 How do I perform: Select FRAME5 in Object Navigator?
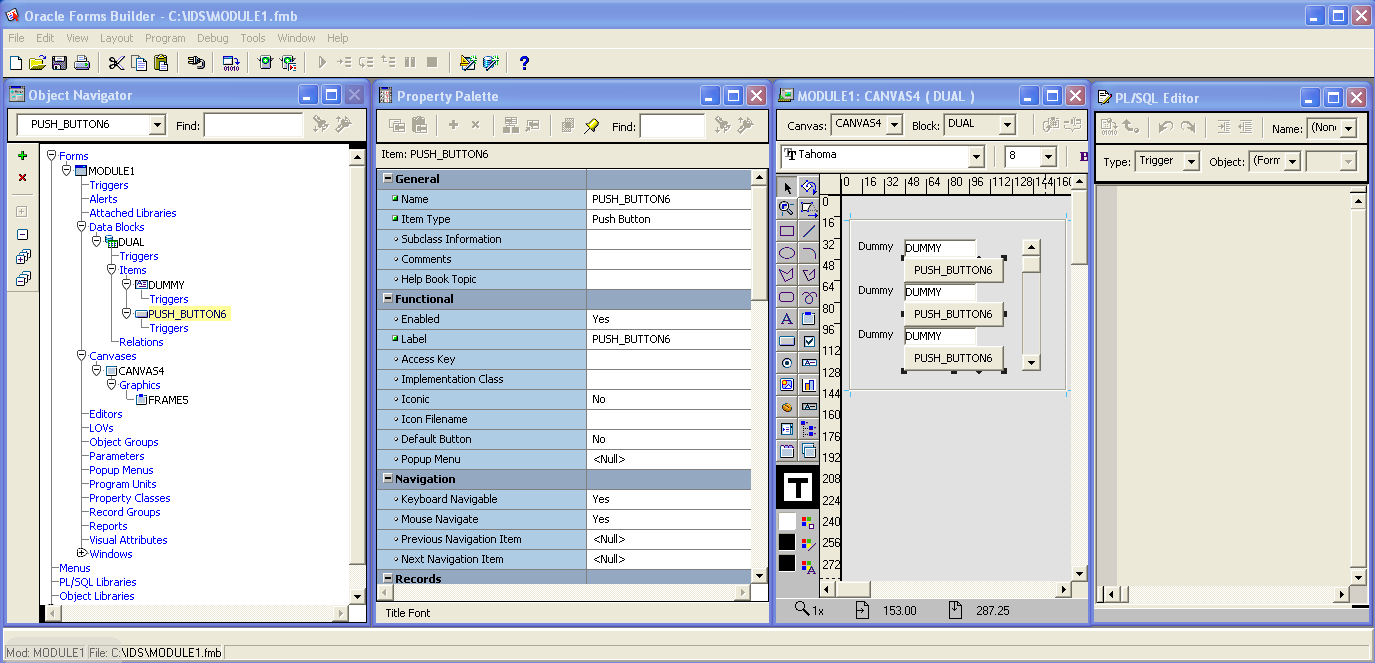[168, 400]
